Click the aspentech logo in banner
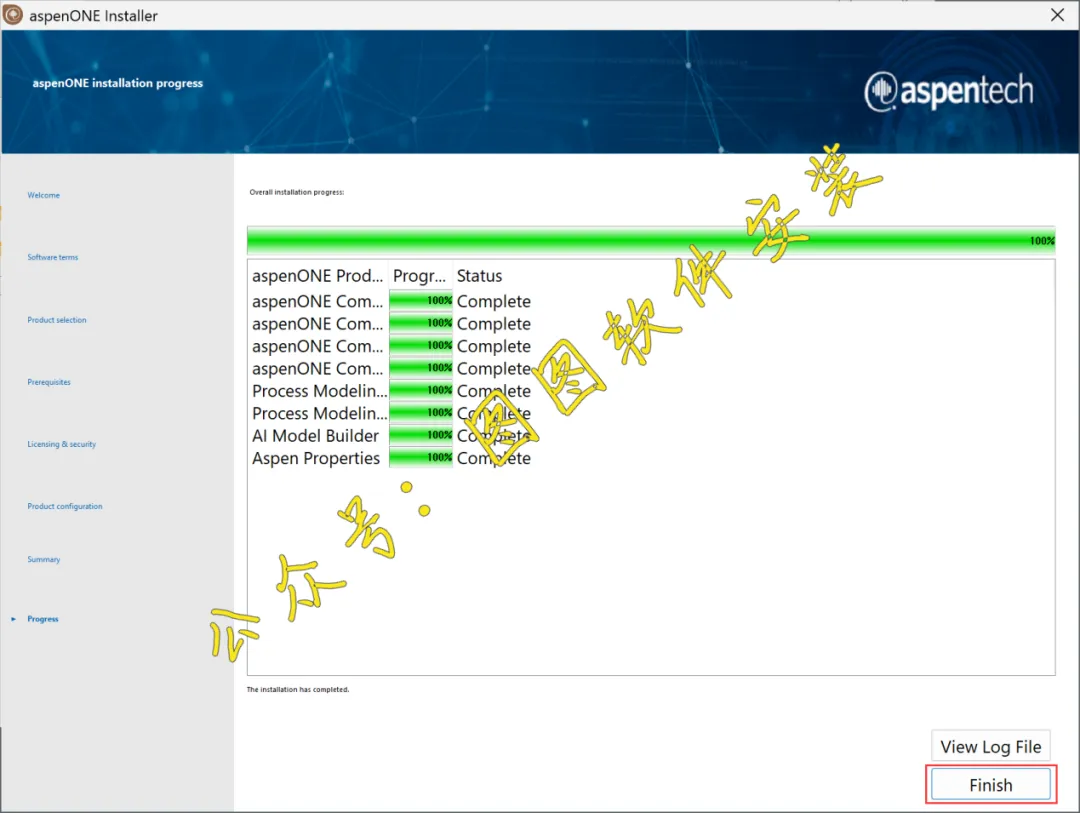1080x813 pixels. coord(949,91)
